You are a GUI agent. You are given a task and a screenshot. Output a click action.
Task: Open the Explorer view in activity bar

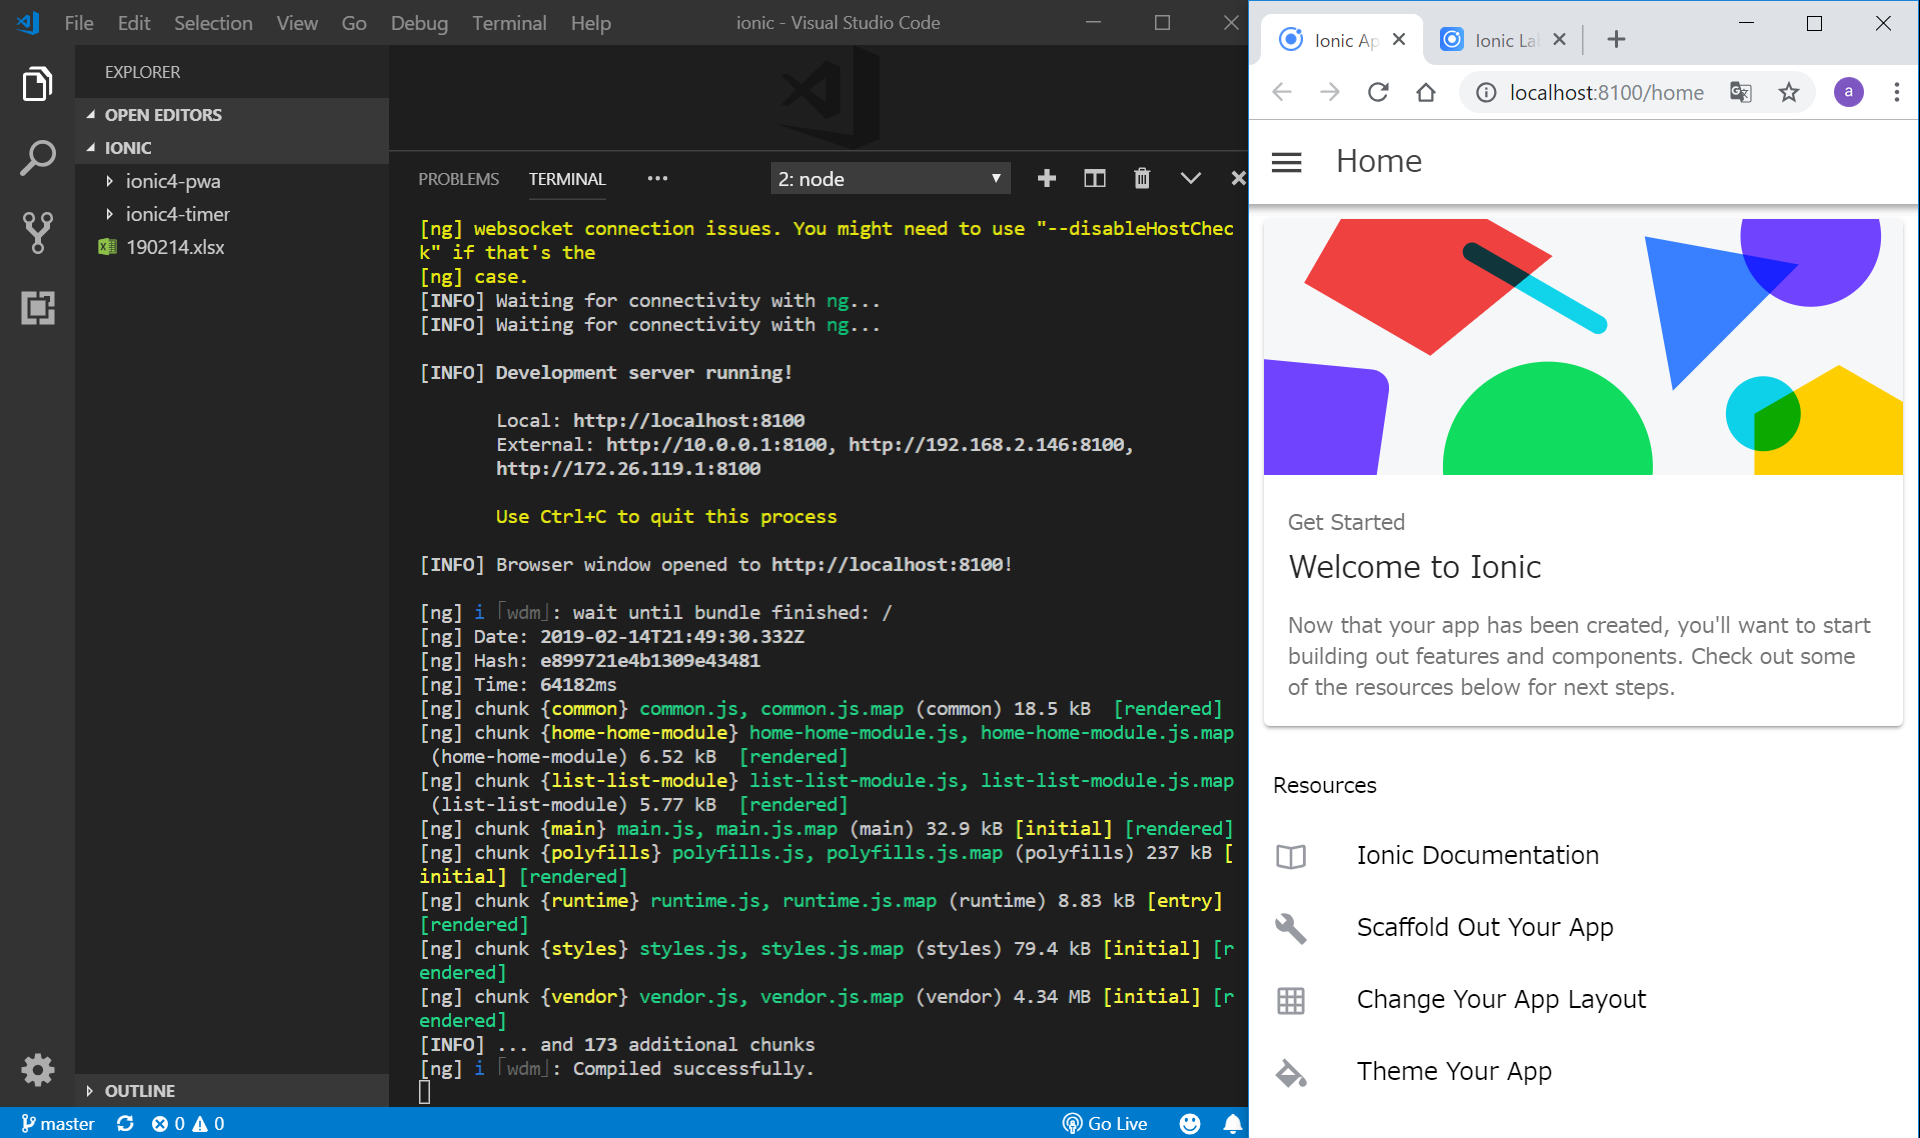pos(37,84)
